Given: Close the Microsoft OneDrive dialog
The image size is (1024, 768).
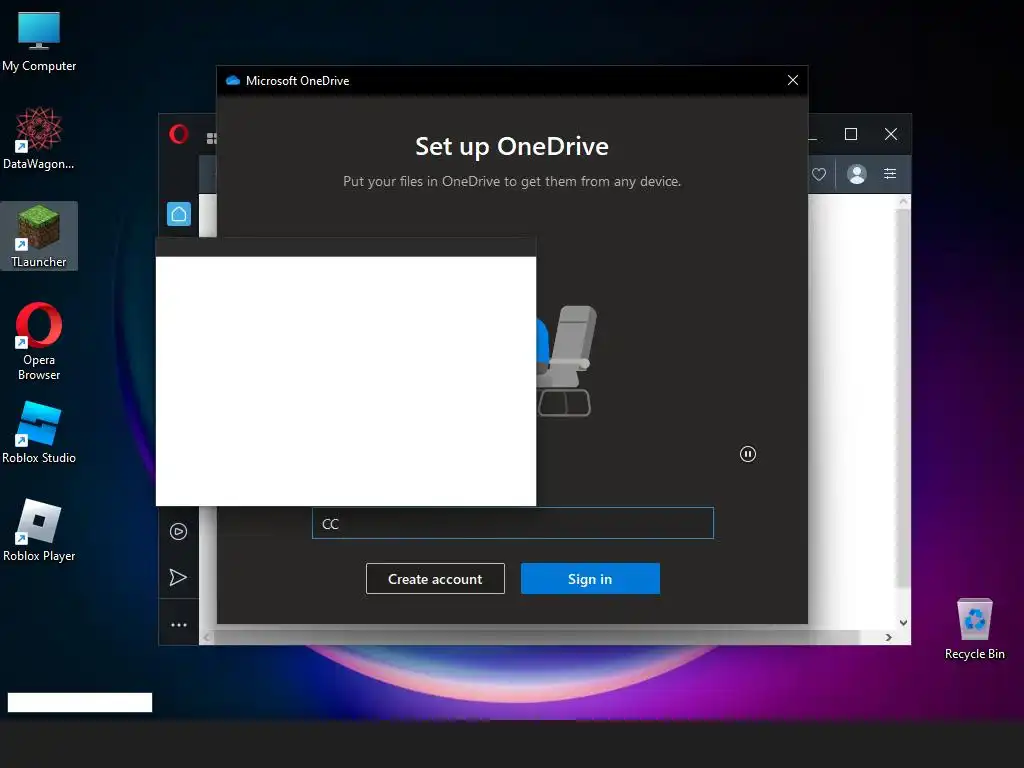Looking at the screenshot, I should (x=793, y=80).
